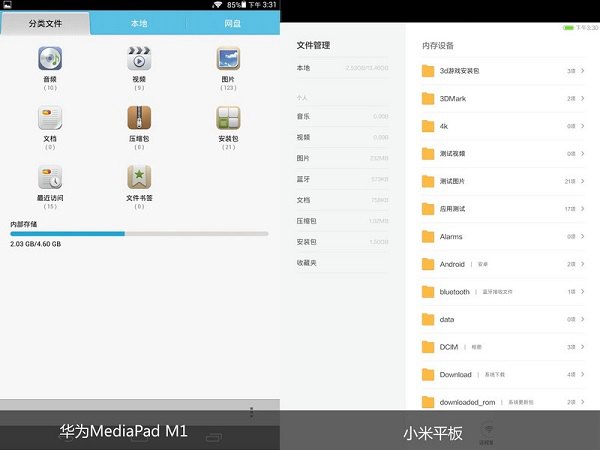The height and width of the screenshot is (450, 600).
Task: Select 压缩包 in the Xiaomi sidebar
Action: click(342, 221)
